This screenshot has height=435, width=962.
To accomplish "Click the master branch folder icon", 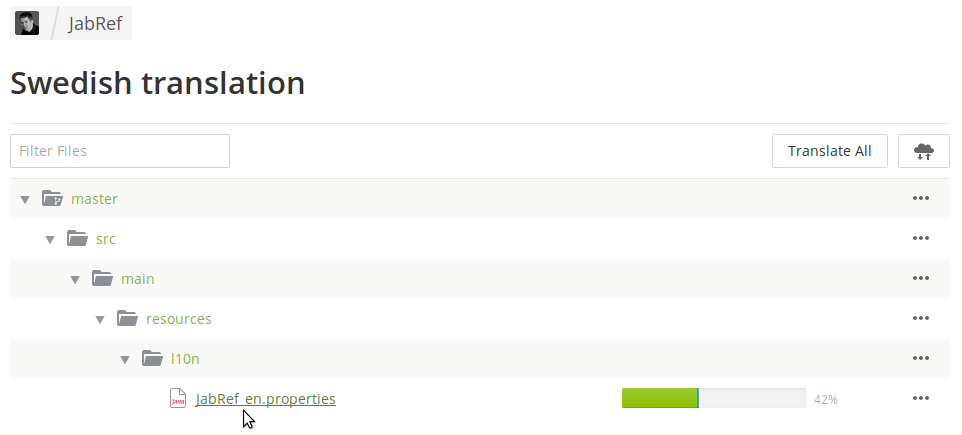I will (52, 199).
